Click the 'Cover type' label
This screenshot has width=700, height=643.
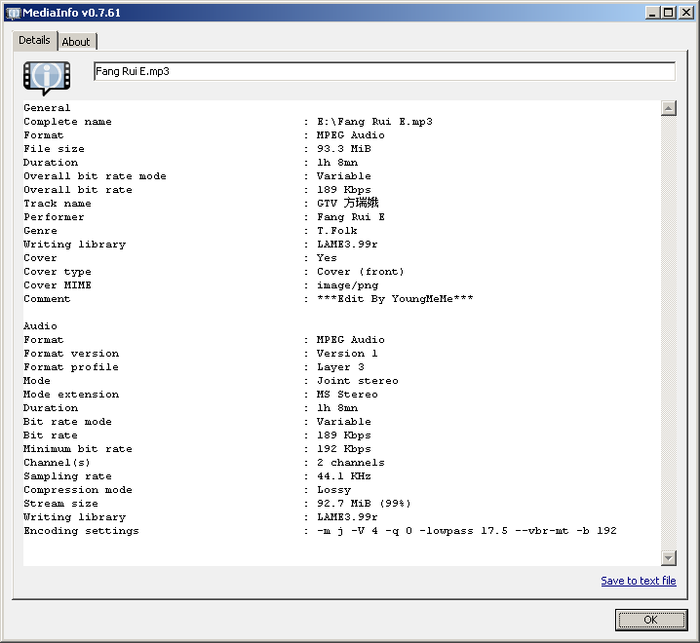point(57,271)
